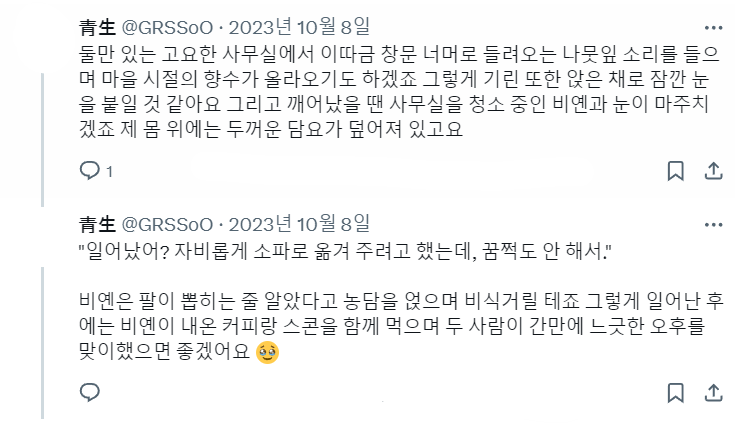Click @GRSSoO handle on the 사무실 tweet
This screenshot has width=735, height=423.
coord(167,28)
